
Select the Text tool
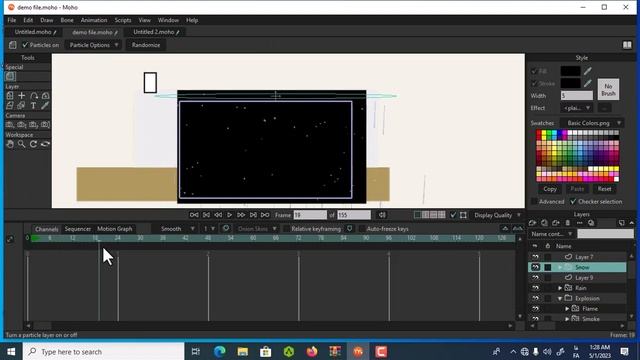(x=33, y=106)
